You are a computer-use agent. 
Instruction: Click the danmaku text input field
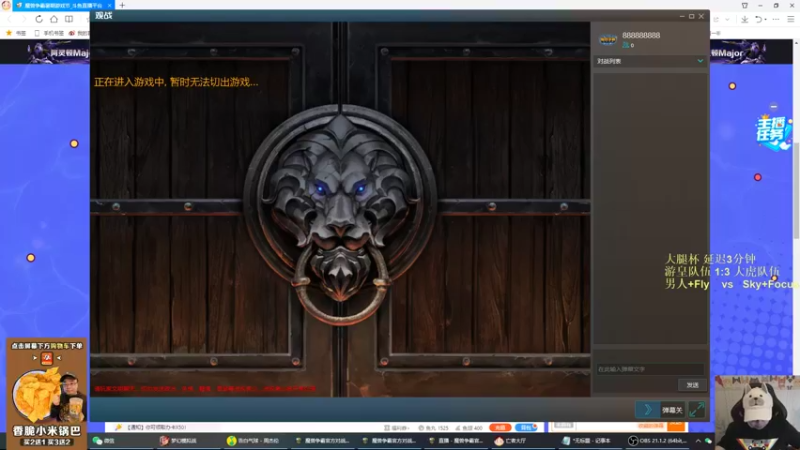649,369
